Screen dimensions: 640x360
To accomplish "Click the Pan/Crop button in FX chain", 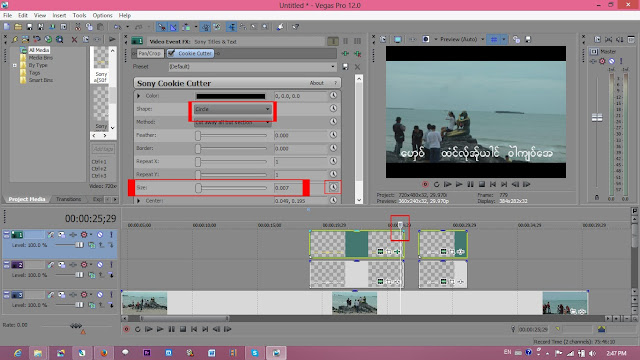I will [x=149, y=53].
